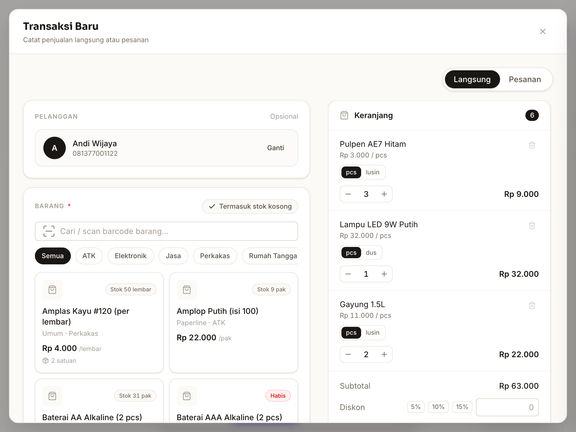
Task: Switch to Pesanan transaction mode
Action: (x=525, y=79)
